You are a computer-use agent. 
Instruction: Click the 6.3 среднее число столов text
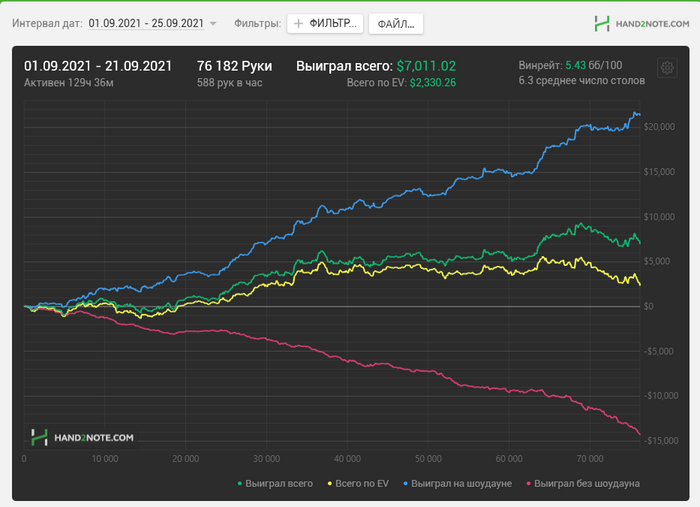click(582, 80)
